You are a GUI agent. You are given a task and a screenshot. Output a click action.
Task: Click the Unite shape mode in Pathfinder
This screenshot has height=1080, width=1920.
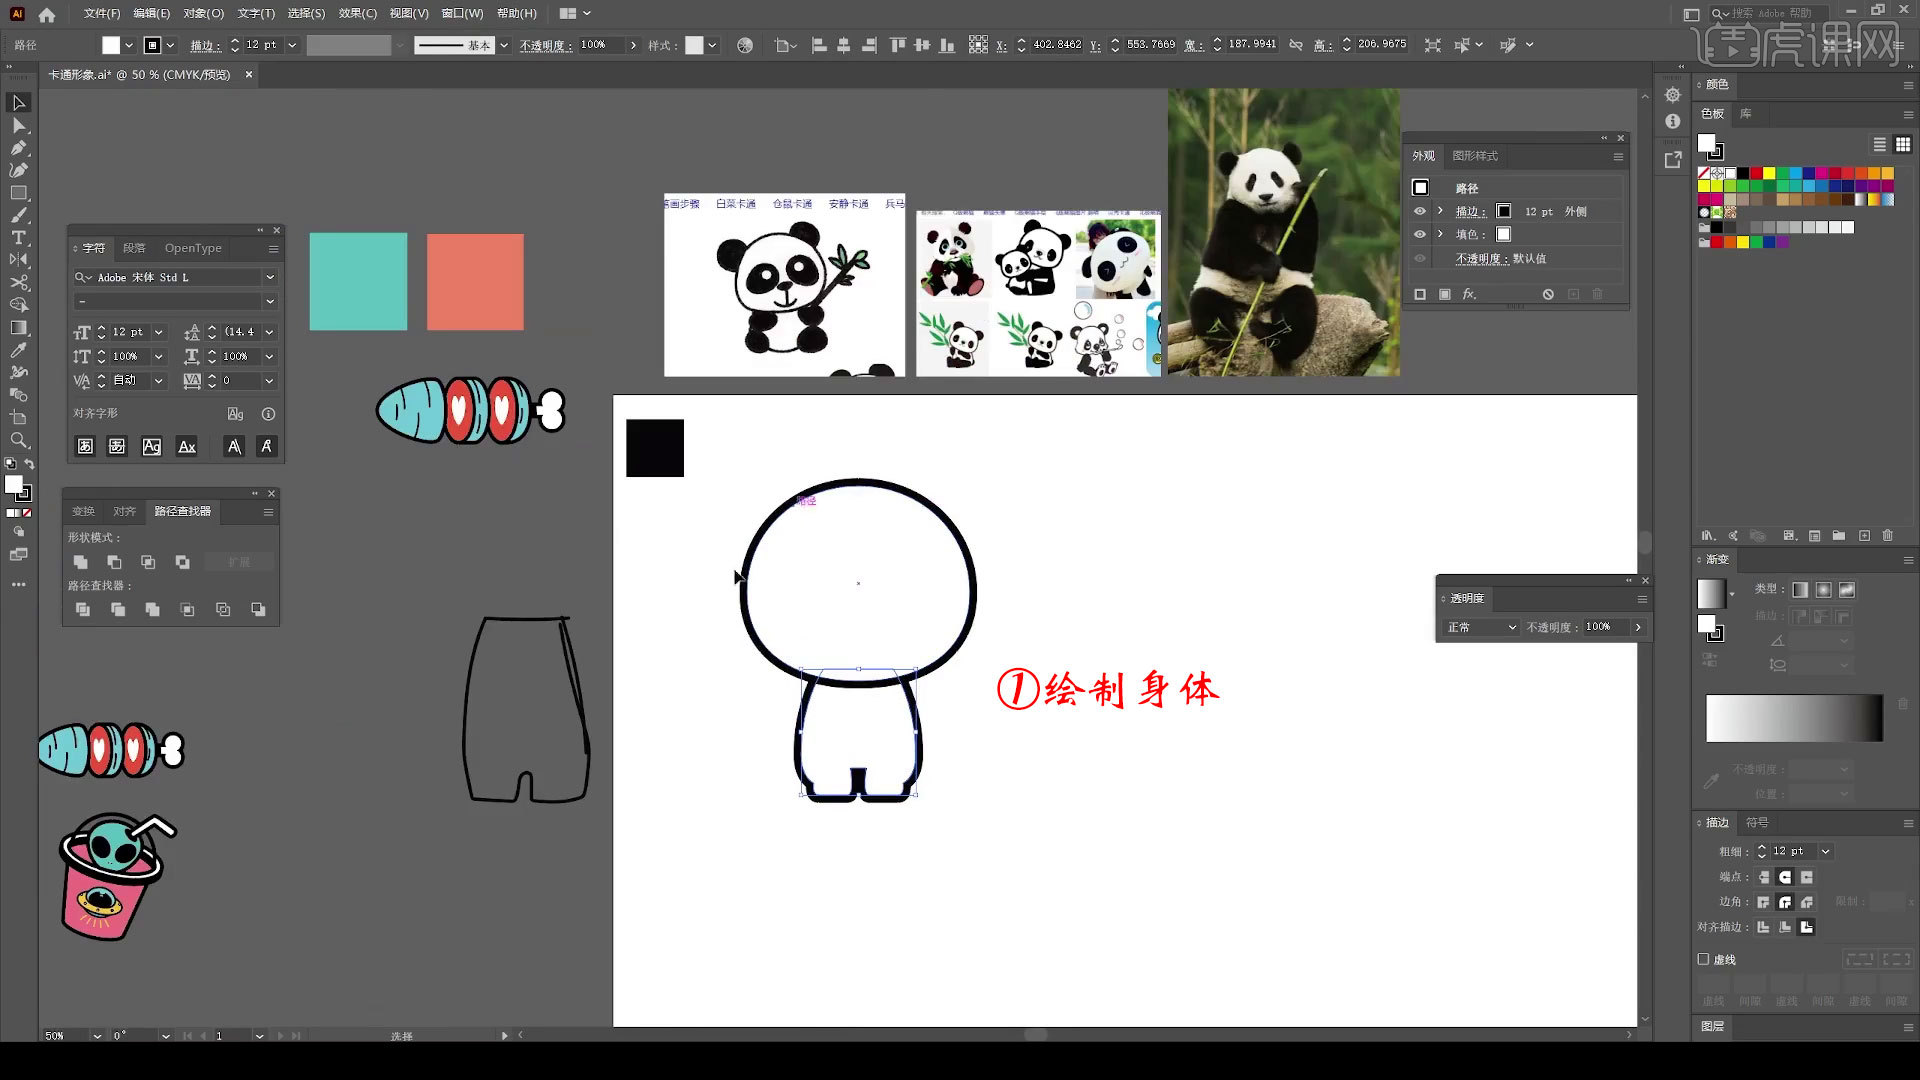coord(81,563)
